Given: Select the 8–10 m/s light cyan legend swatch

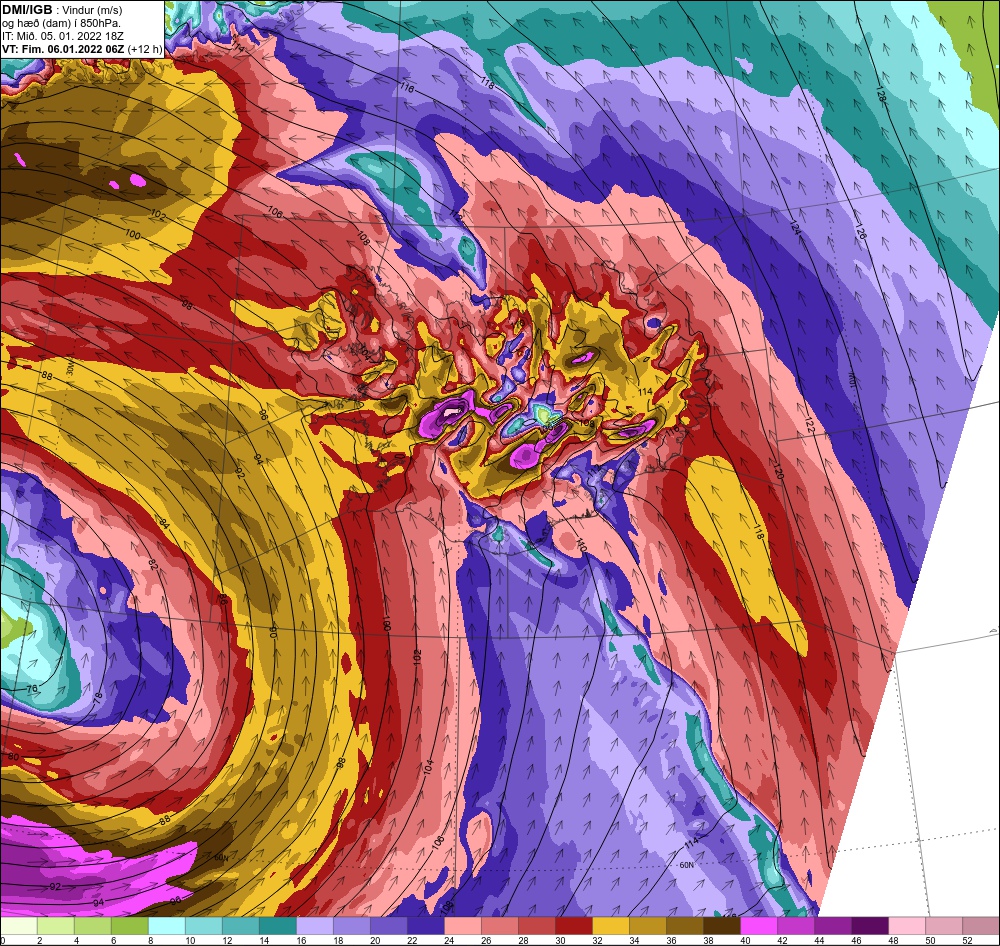Looking at the screenshot, I should [167, 926].
